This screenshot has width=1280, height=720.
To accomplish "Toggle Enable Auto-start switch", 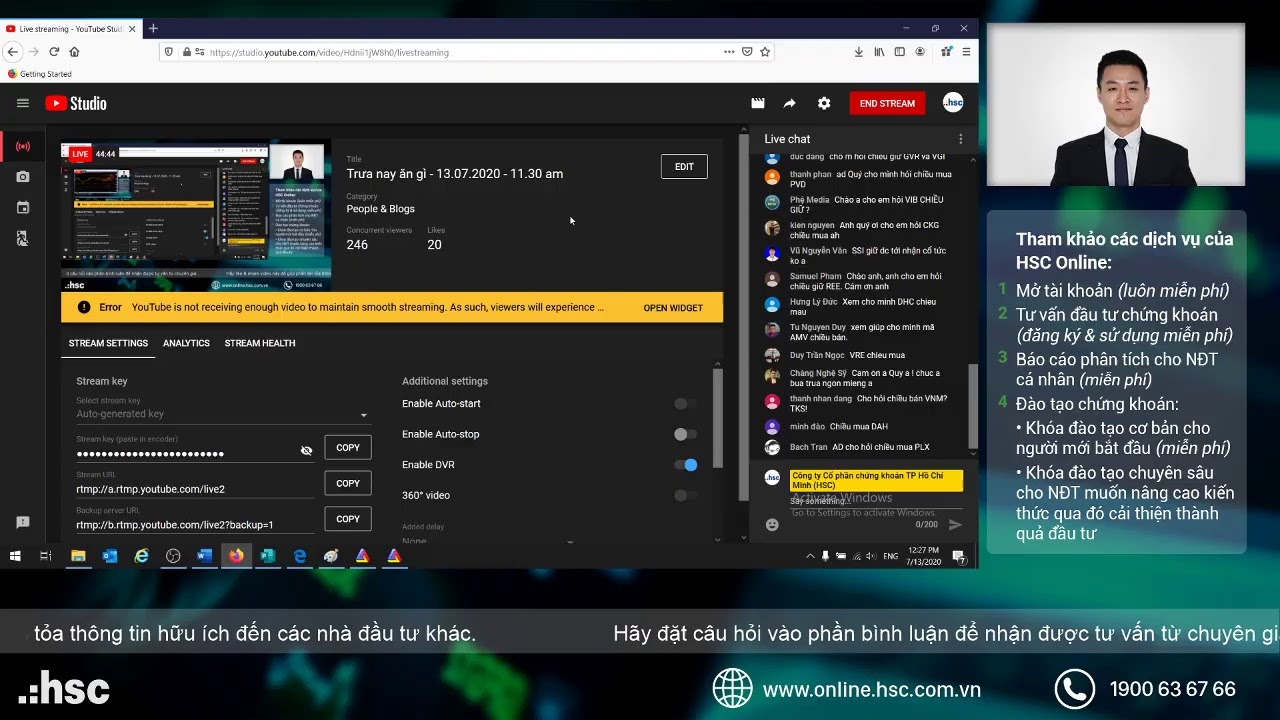I will pyautogui.click(x=685, y=404).
